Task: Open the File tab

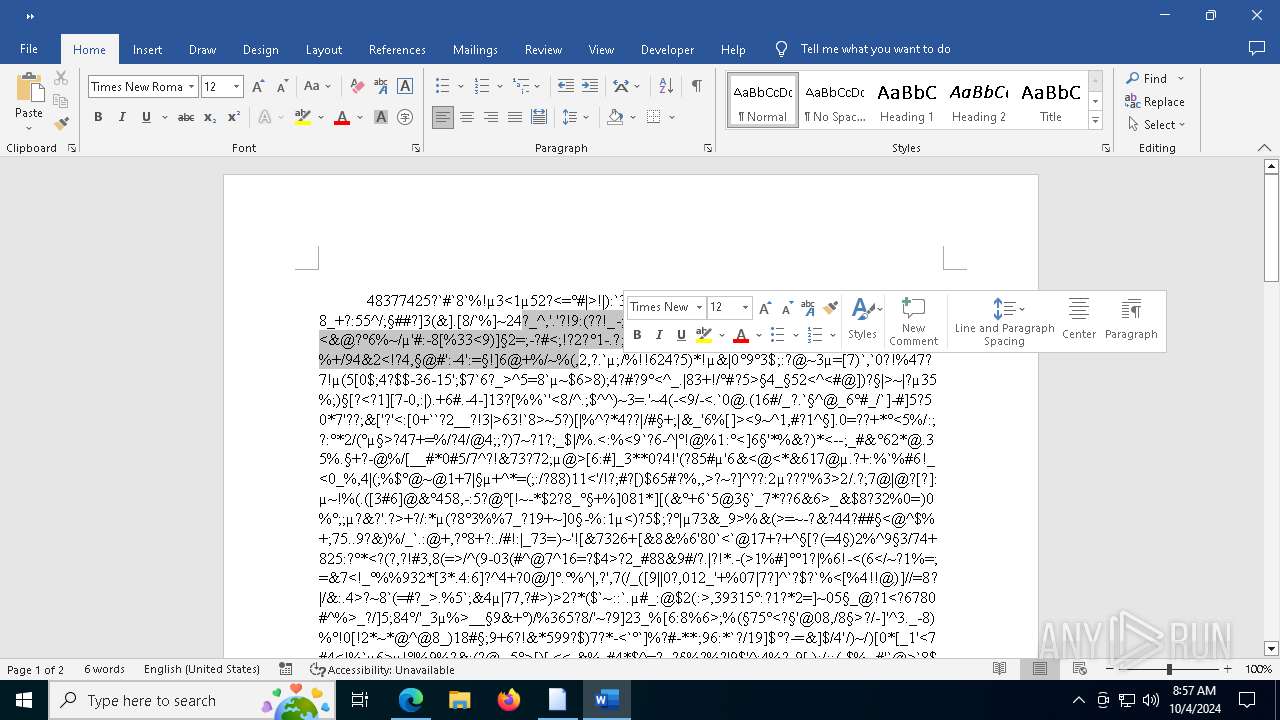Action: (x=29, y=49)
